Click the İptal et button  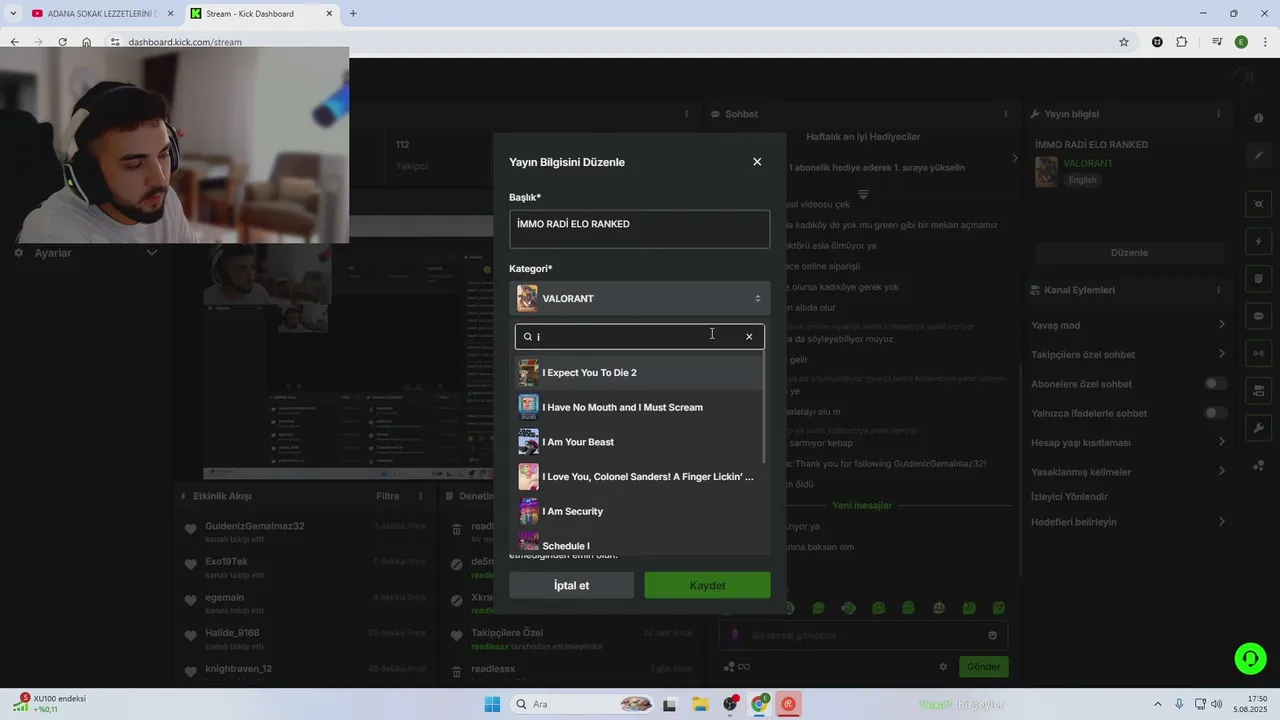pos(571,585)
